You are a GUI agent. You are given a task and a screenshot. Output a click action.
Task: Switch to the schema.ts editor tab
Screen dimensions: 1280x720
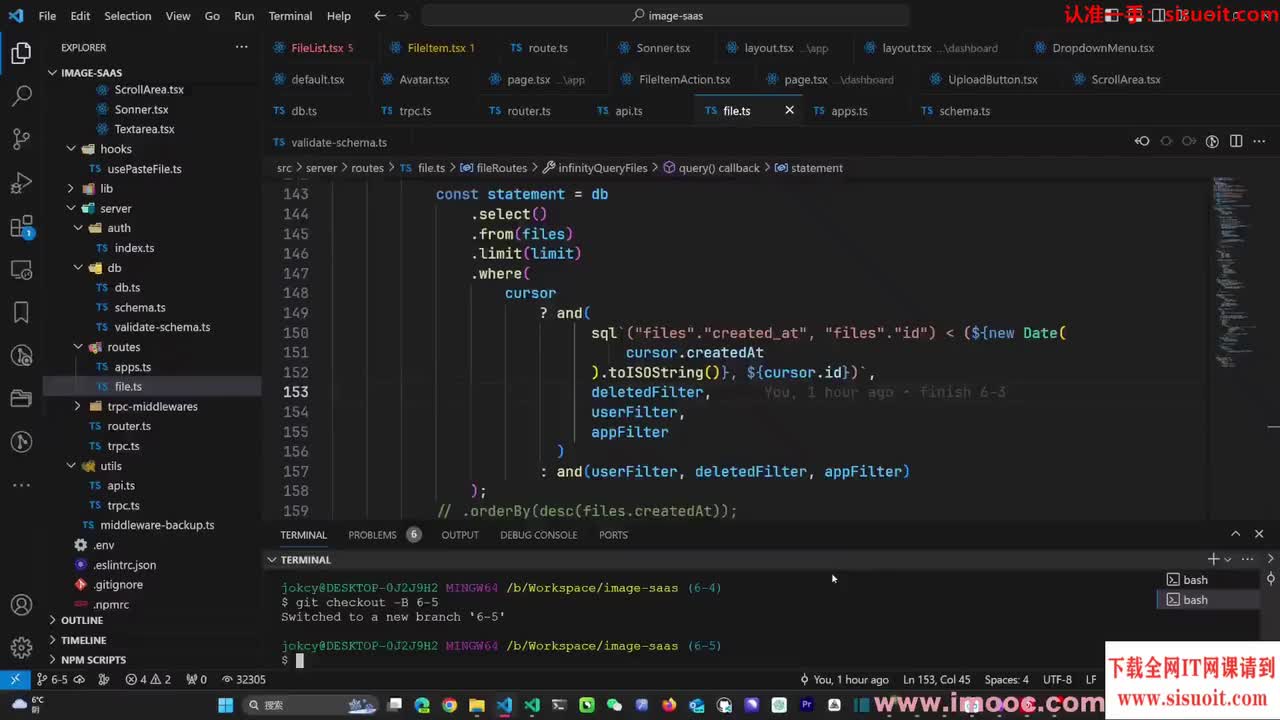point(963,111)
